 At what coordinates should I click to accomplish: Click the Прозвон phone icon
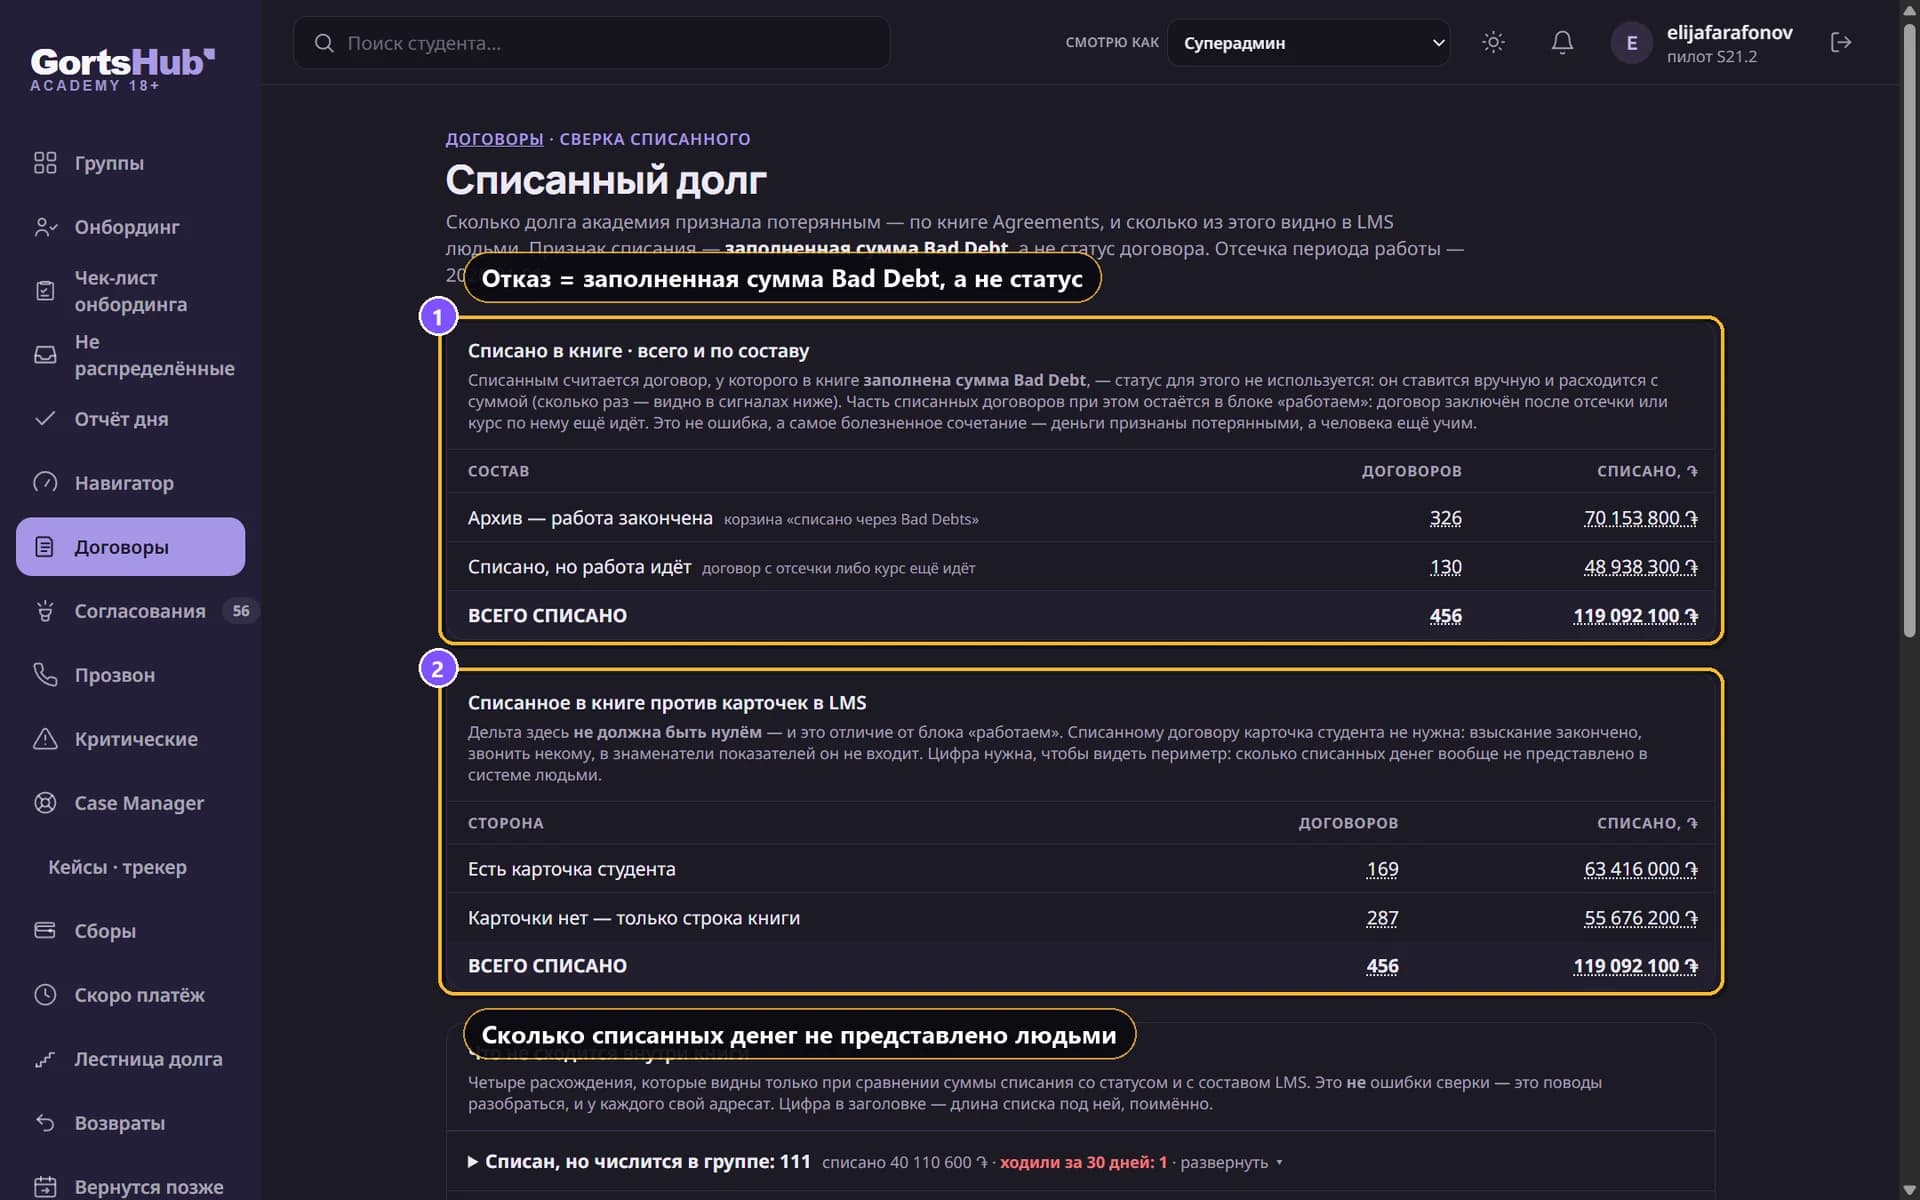pyautogui.click(x=45, y=675)
